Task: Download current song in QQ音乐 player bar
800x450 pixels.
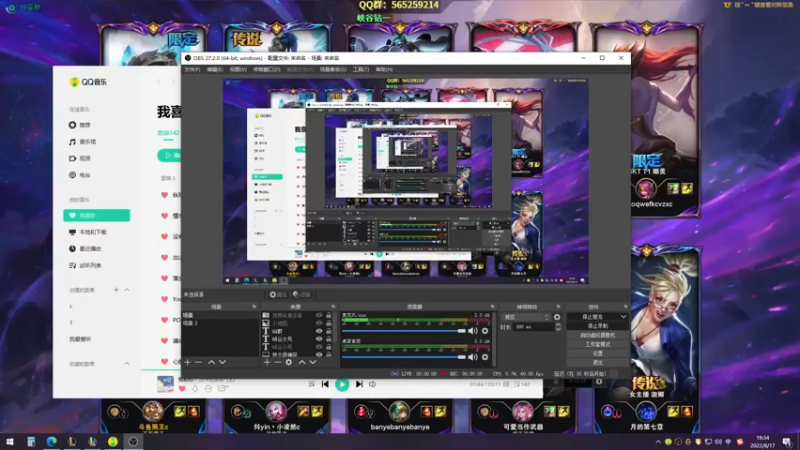Action: (195, 389)
